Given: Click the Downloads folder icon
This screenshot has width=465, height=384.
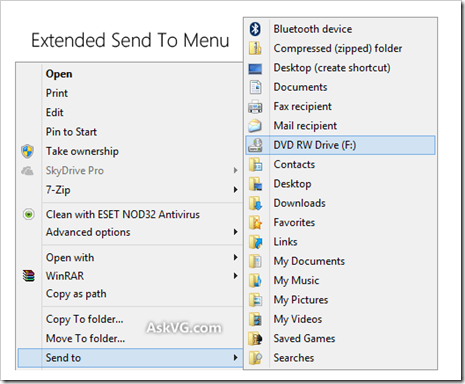Looking at the screenshot, I should (256, 203).
